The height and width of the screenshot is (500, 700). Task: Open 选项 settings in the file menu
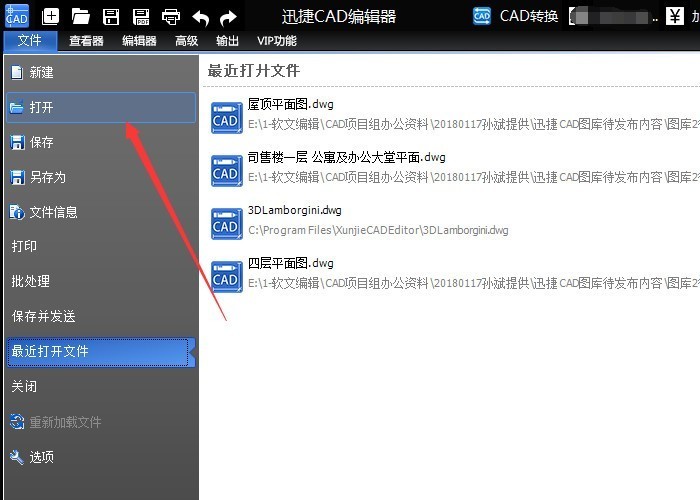coord(101,457)
